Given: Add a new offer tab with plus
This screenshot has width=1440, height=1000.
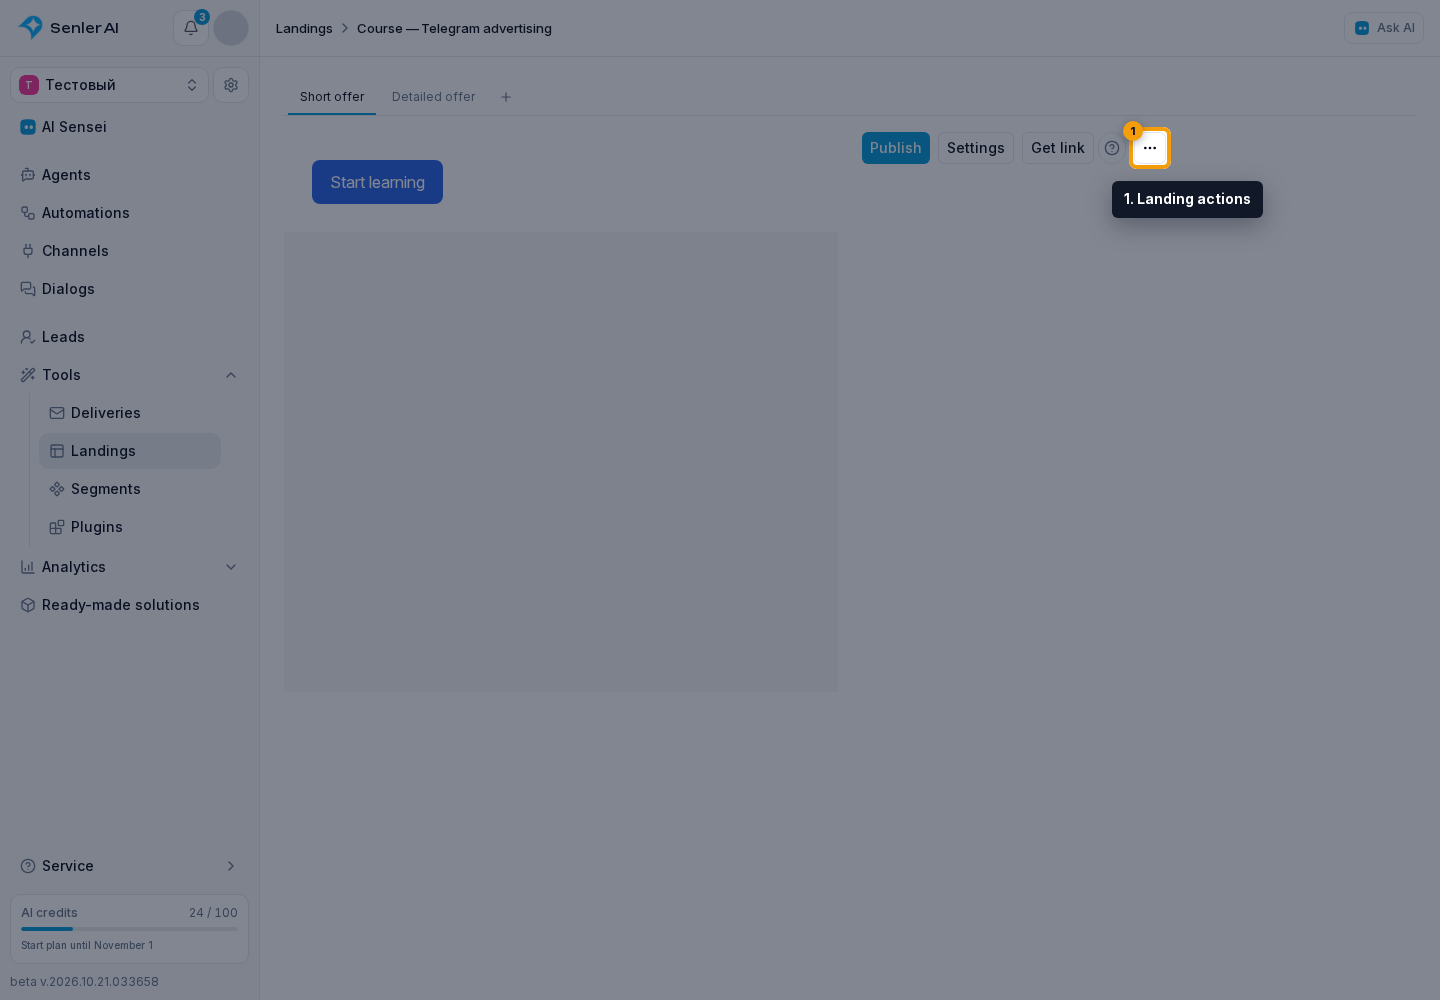Looking at the screenshot, I should [506, 97].
